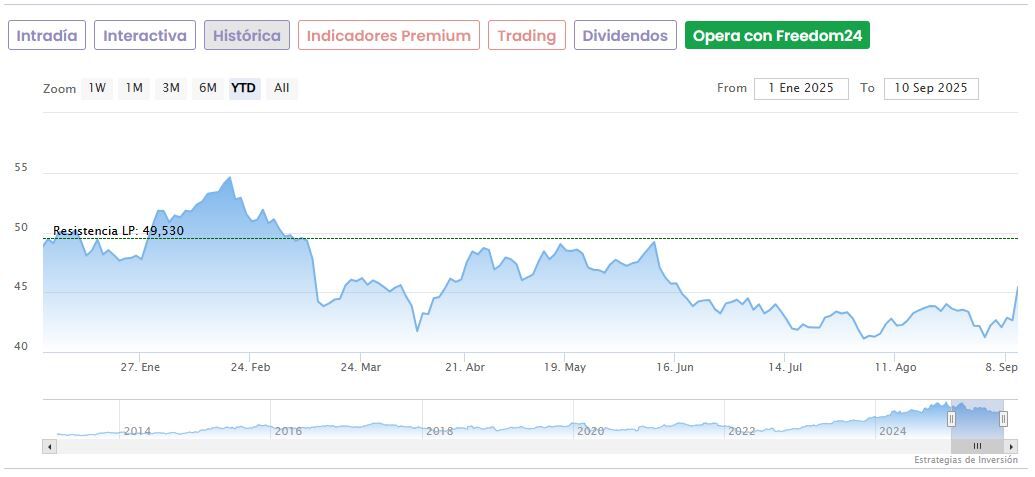Click the right range handle in navigator

(1003, 419)
